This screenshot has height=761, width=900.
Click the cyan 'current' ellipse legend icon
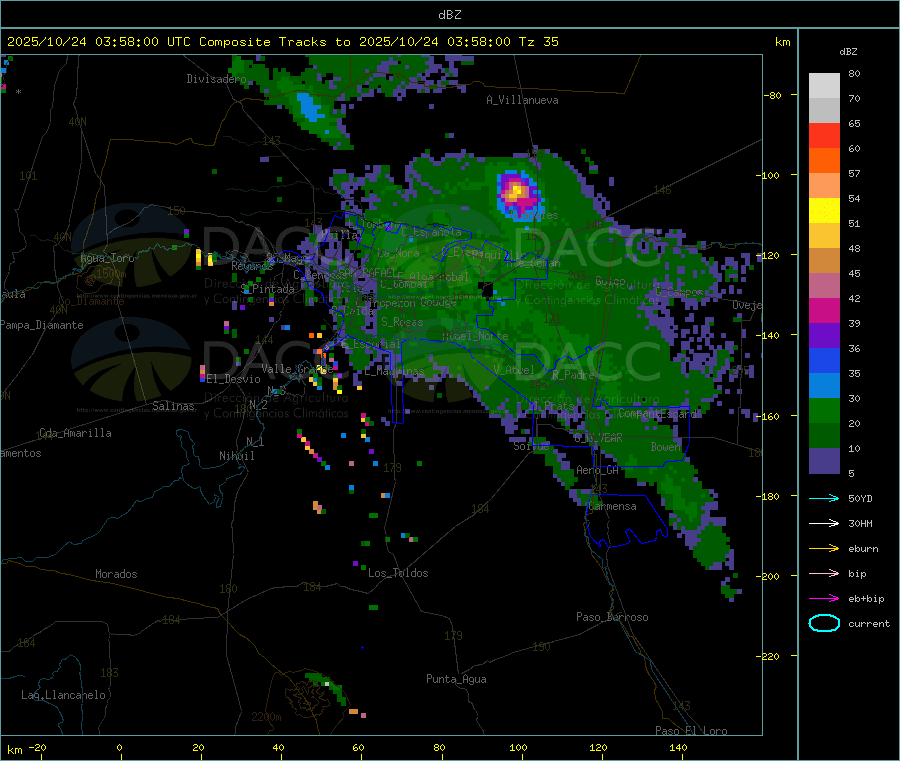[824, 623]
